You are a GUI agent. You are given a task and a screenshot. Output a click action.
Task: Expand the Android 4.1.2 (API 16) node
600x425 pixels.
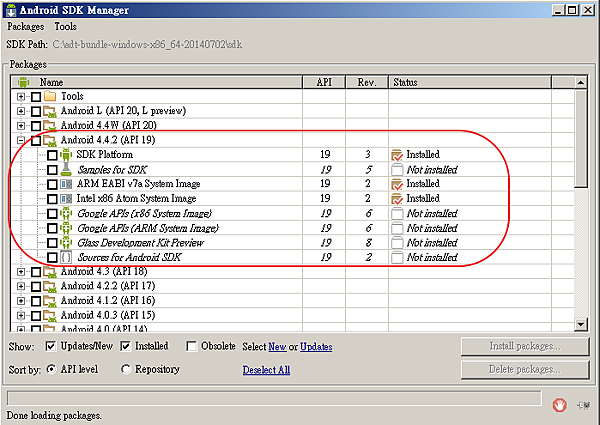tap(21, 301)
